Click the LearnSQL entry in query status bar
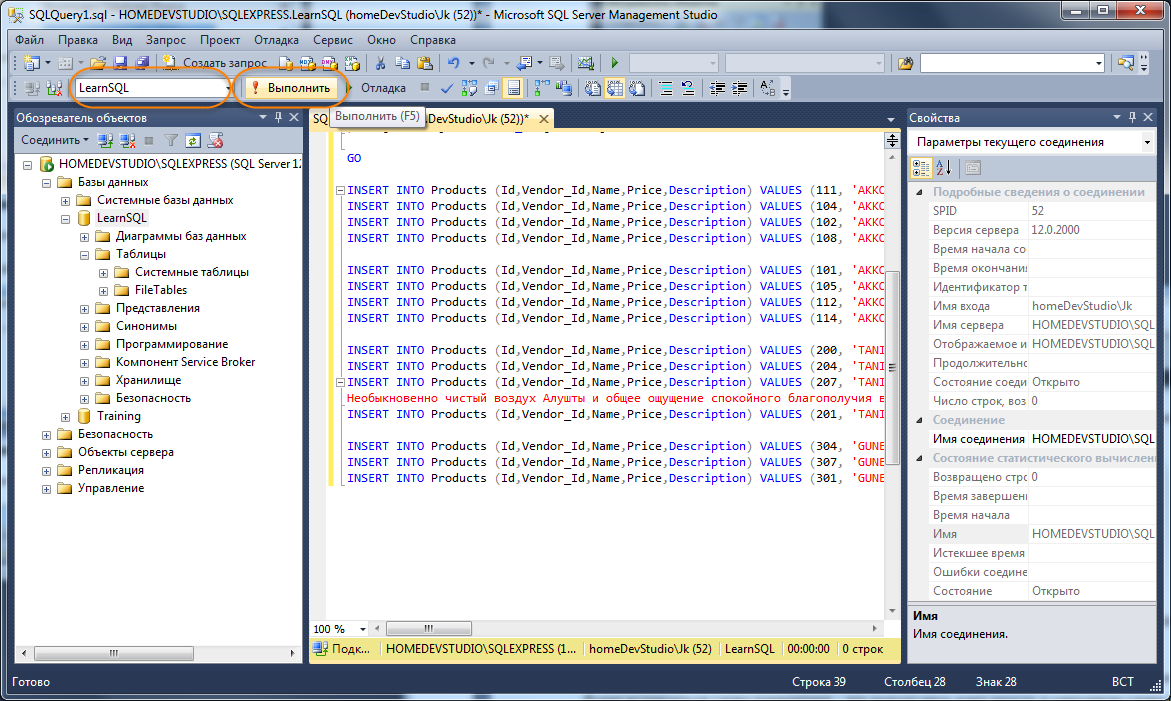 click(750, 649)
